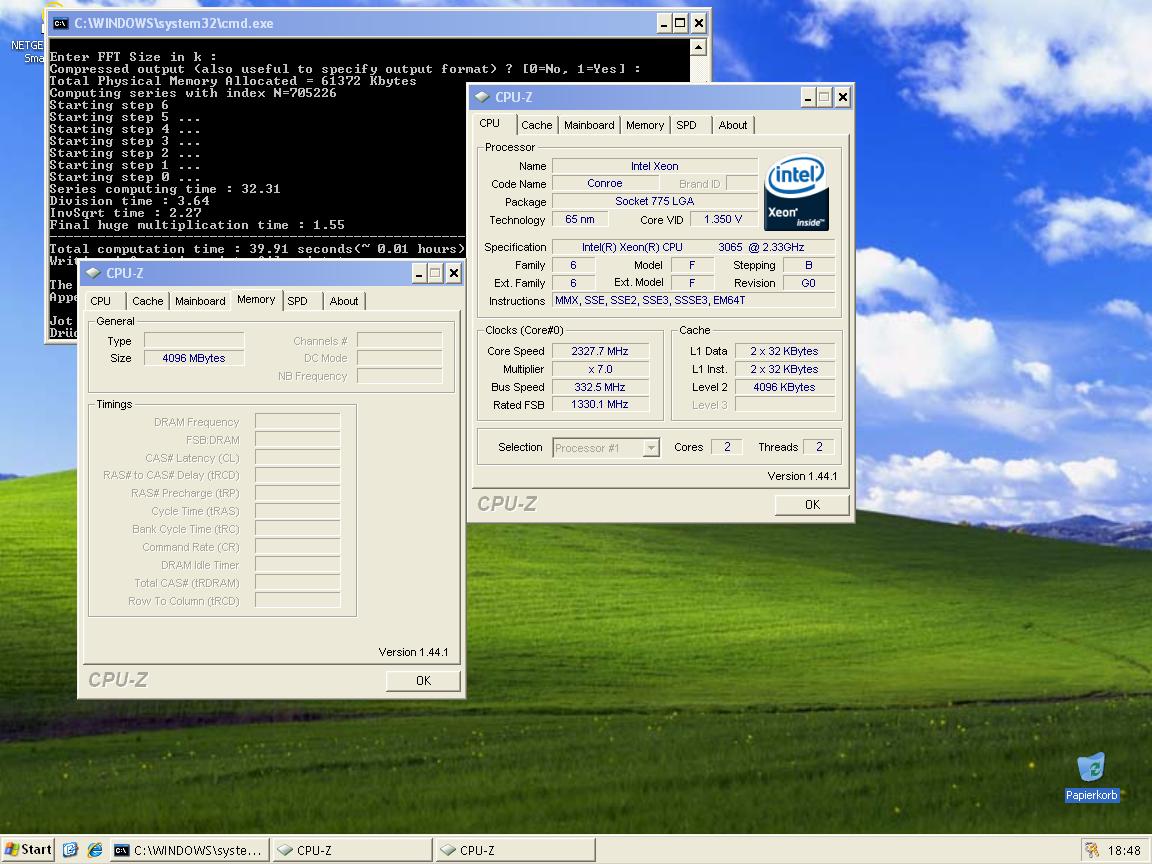The height and width of the screenshot is (864, 1152).
Task: Select the SPD tab in the CPU-Z processor window
Action: 686,125
